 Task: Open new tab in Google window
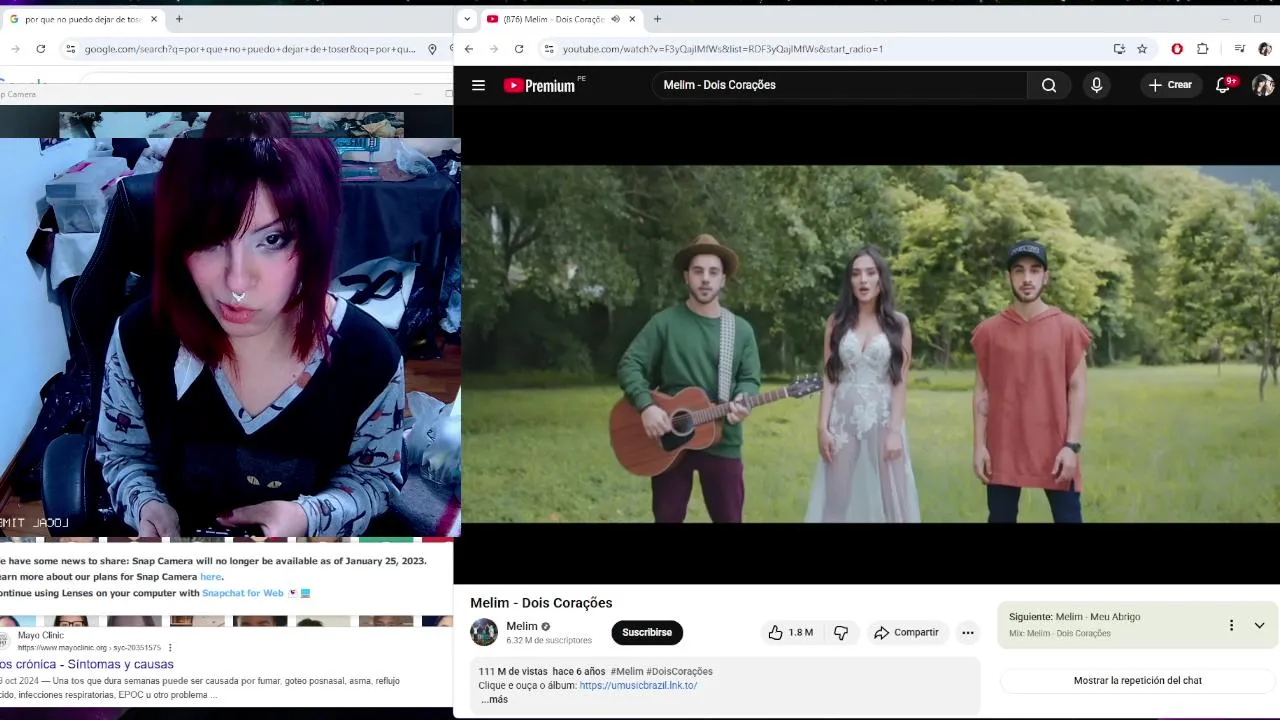179,19
